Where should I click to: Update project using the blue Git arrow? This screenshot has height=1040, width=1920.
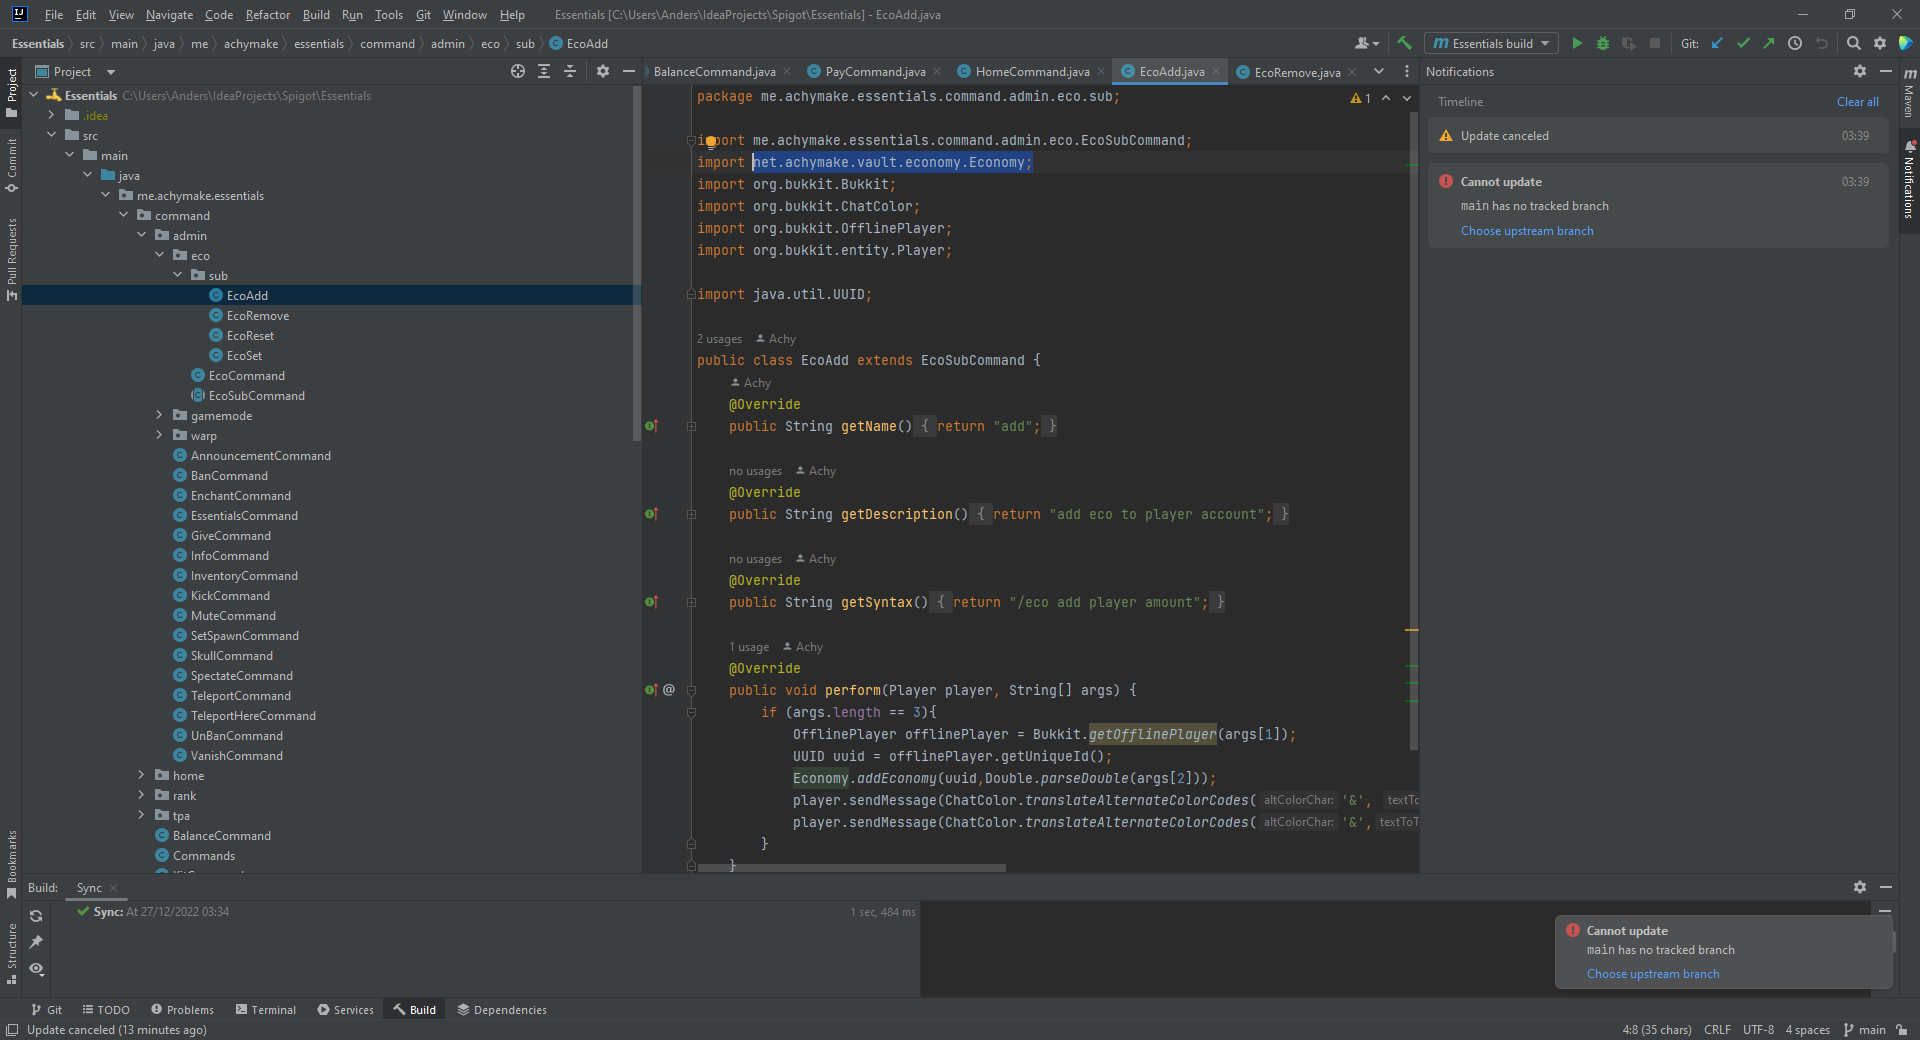(1717, 43)
